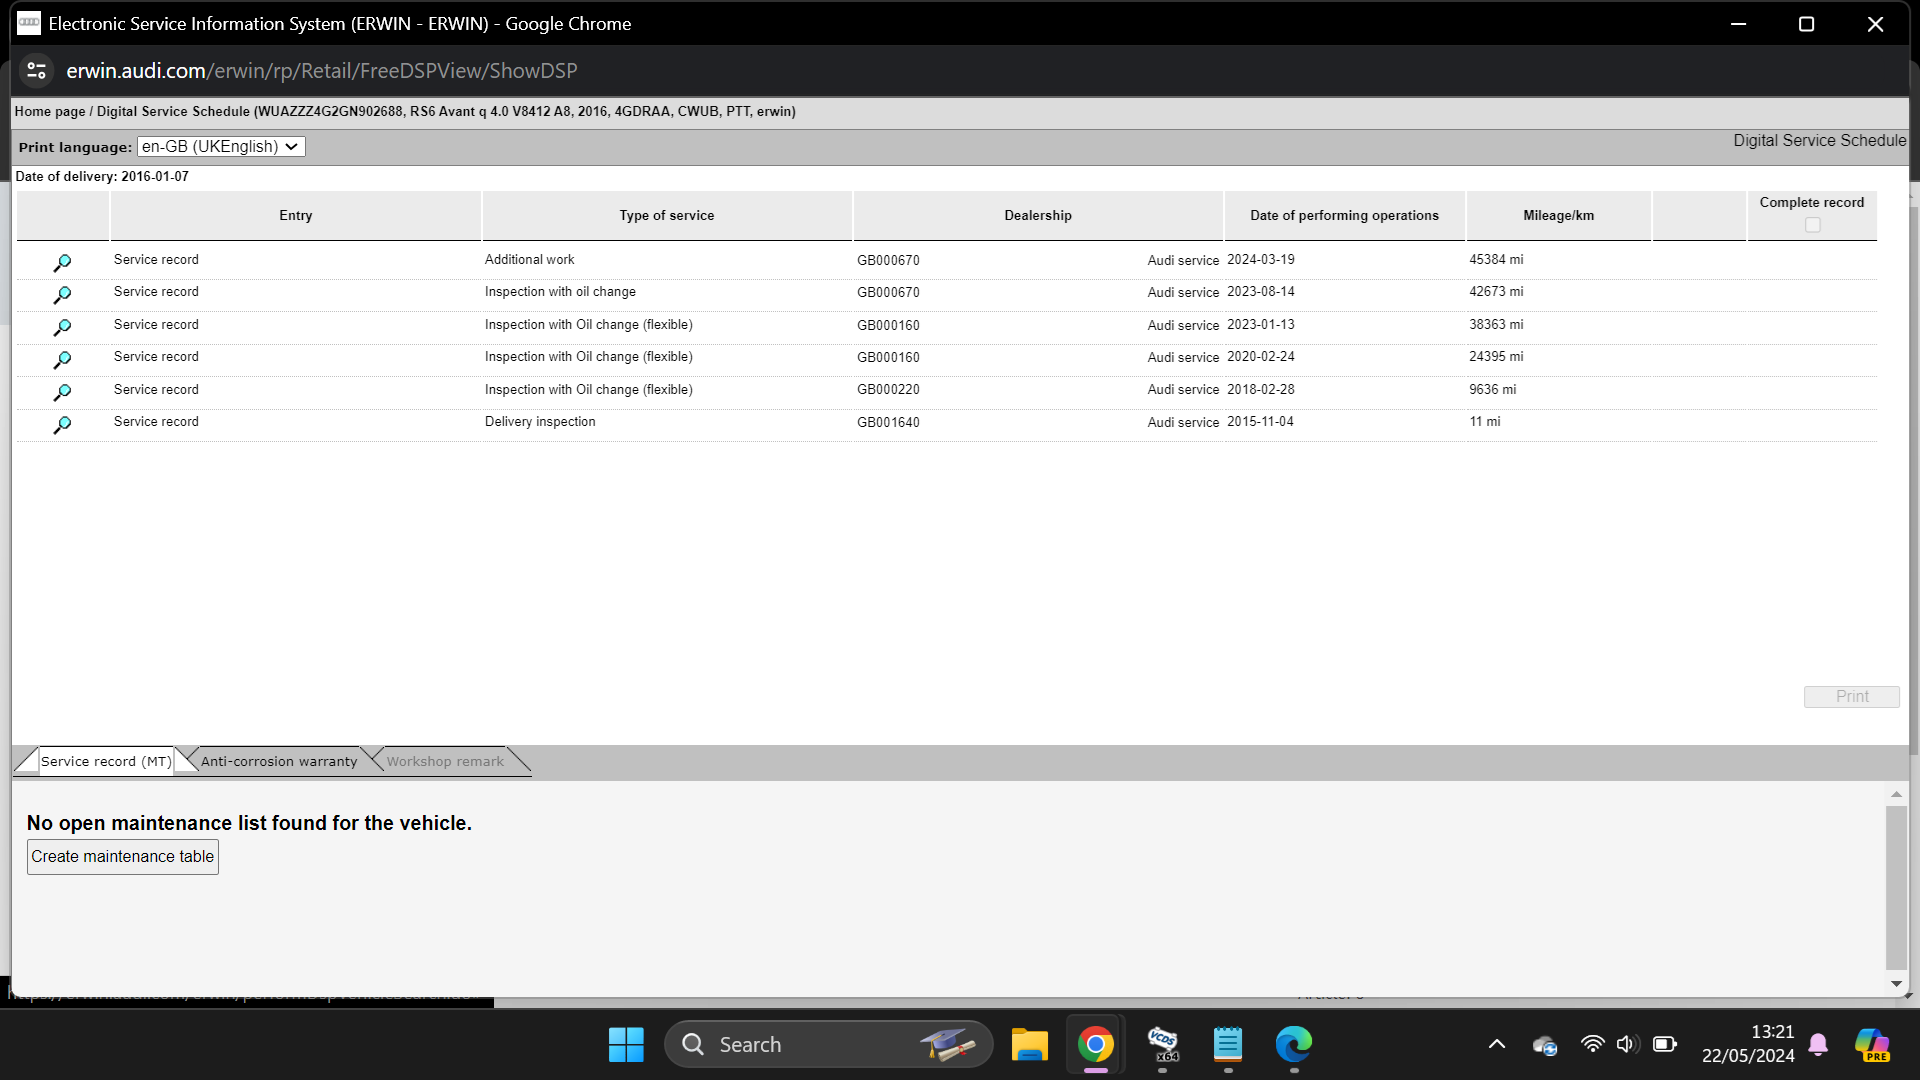
Task: Click the site information icon in address bar
Action: (37, 70)
